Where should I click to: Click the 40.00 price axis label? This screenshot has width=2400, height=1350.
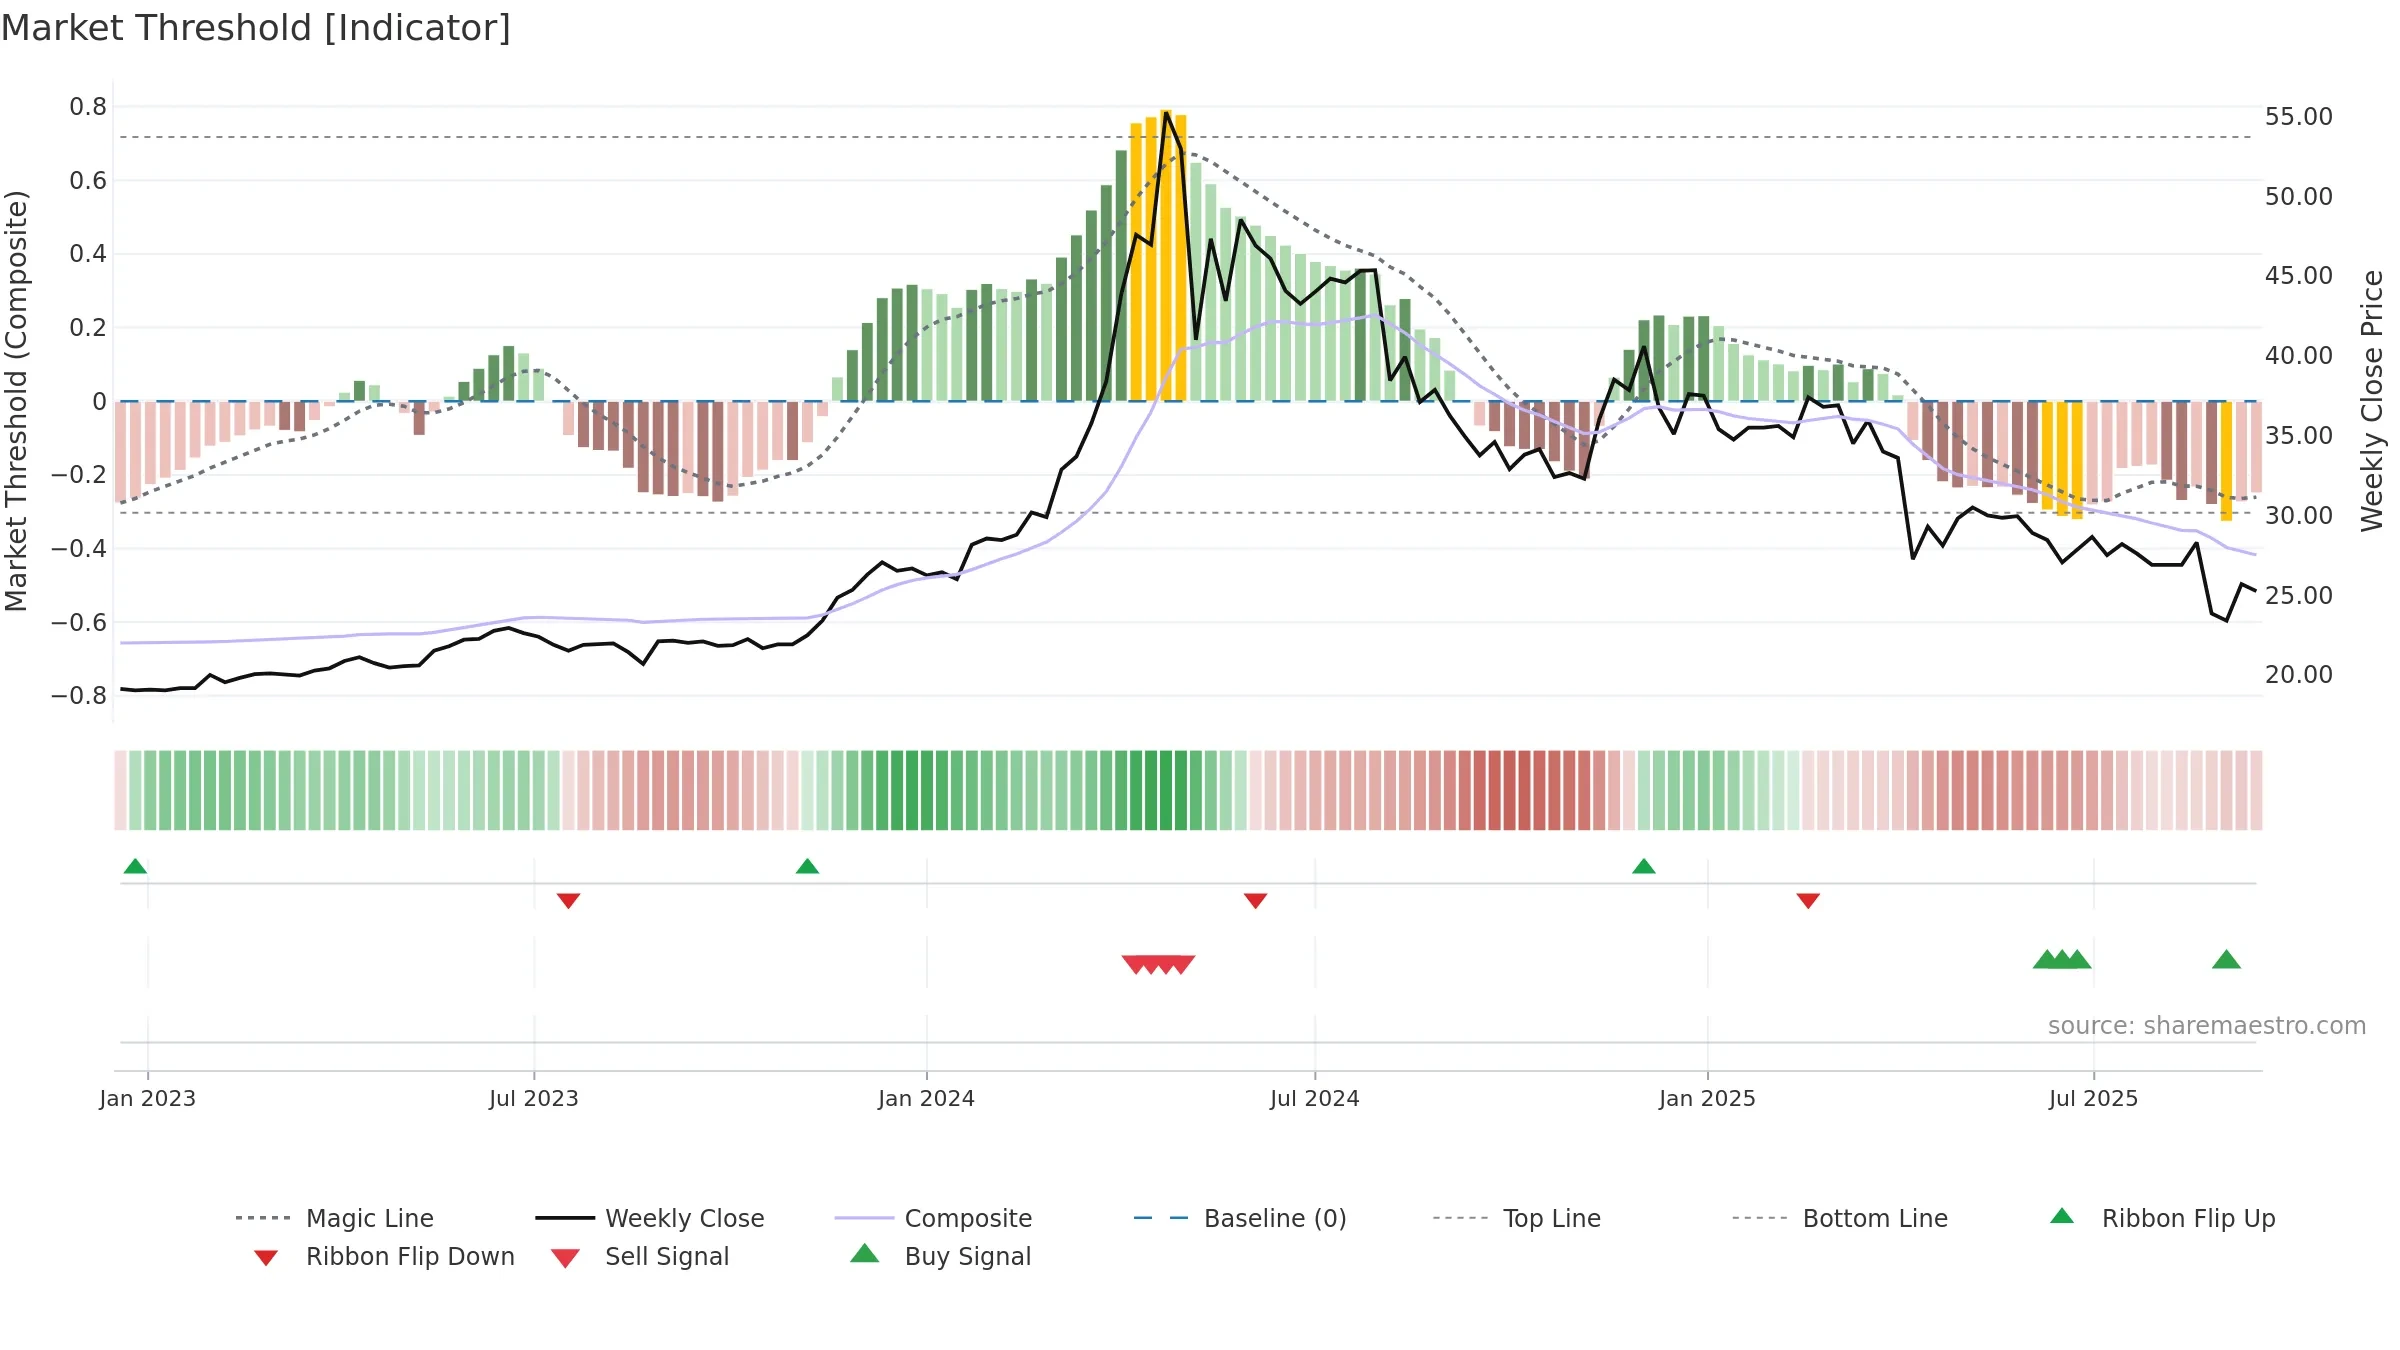(x=2298, y=356)
